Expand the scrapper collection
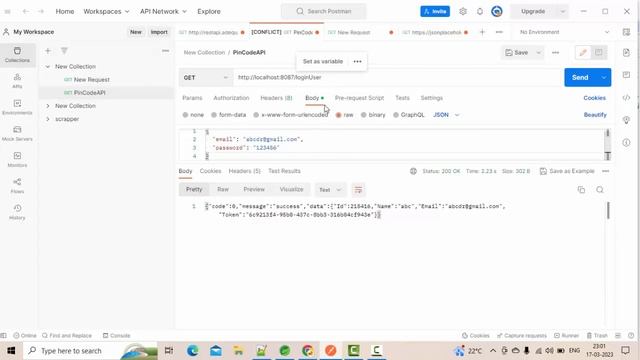 point(48,119)
